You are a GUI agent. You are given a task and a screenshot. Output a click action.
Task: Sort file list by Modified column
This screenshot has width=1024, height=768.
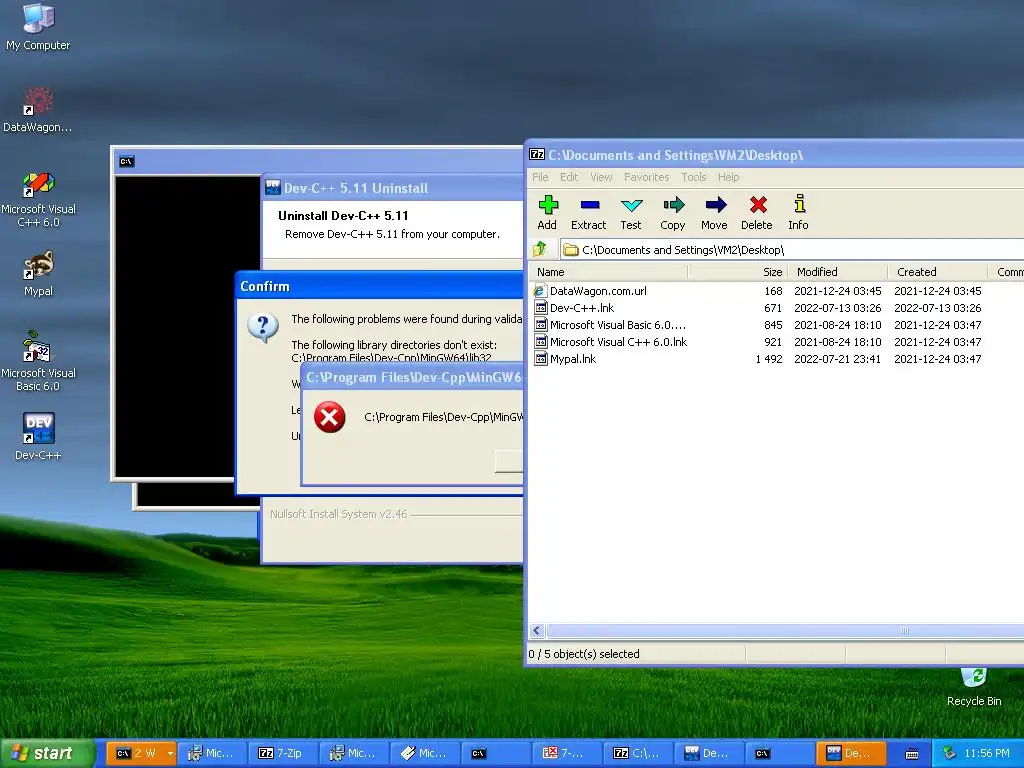838,272
